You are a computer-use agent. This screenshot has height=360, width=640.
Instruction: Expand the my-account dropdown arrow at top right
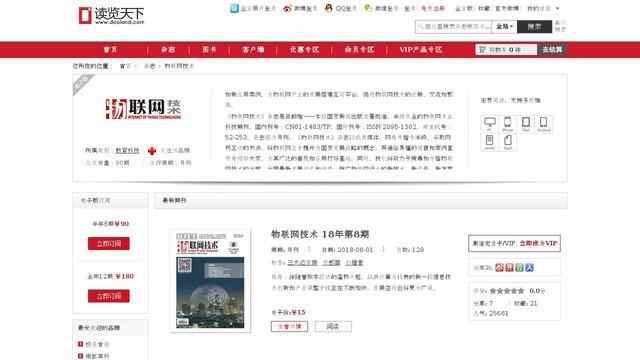(x=557, y=8)
